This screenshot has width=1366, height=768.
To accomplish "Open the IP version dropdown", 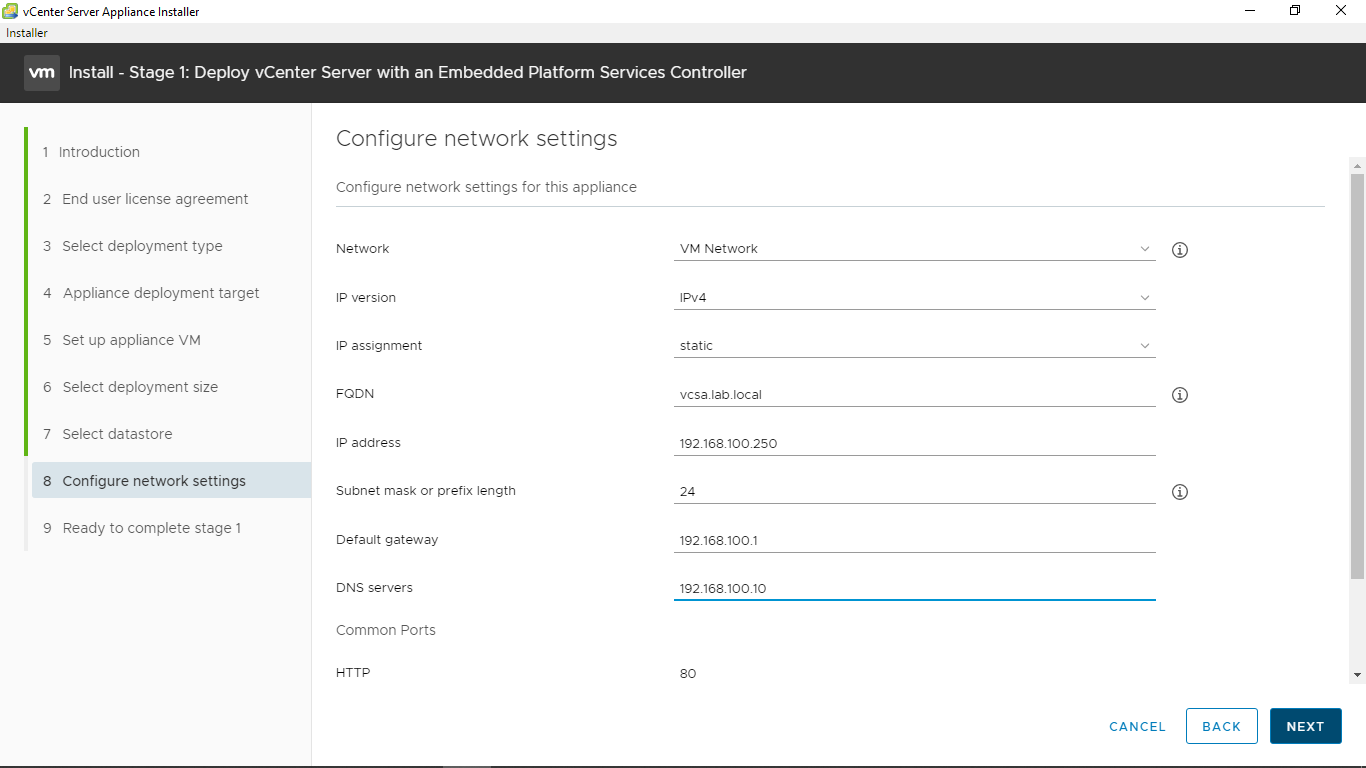I will [x=915, y=298].
